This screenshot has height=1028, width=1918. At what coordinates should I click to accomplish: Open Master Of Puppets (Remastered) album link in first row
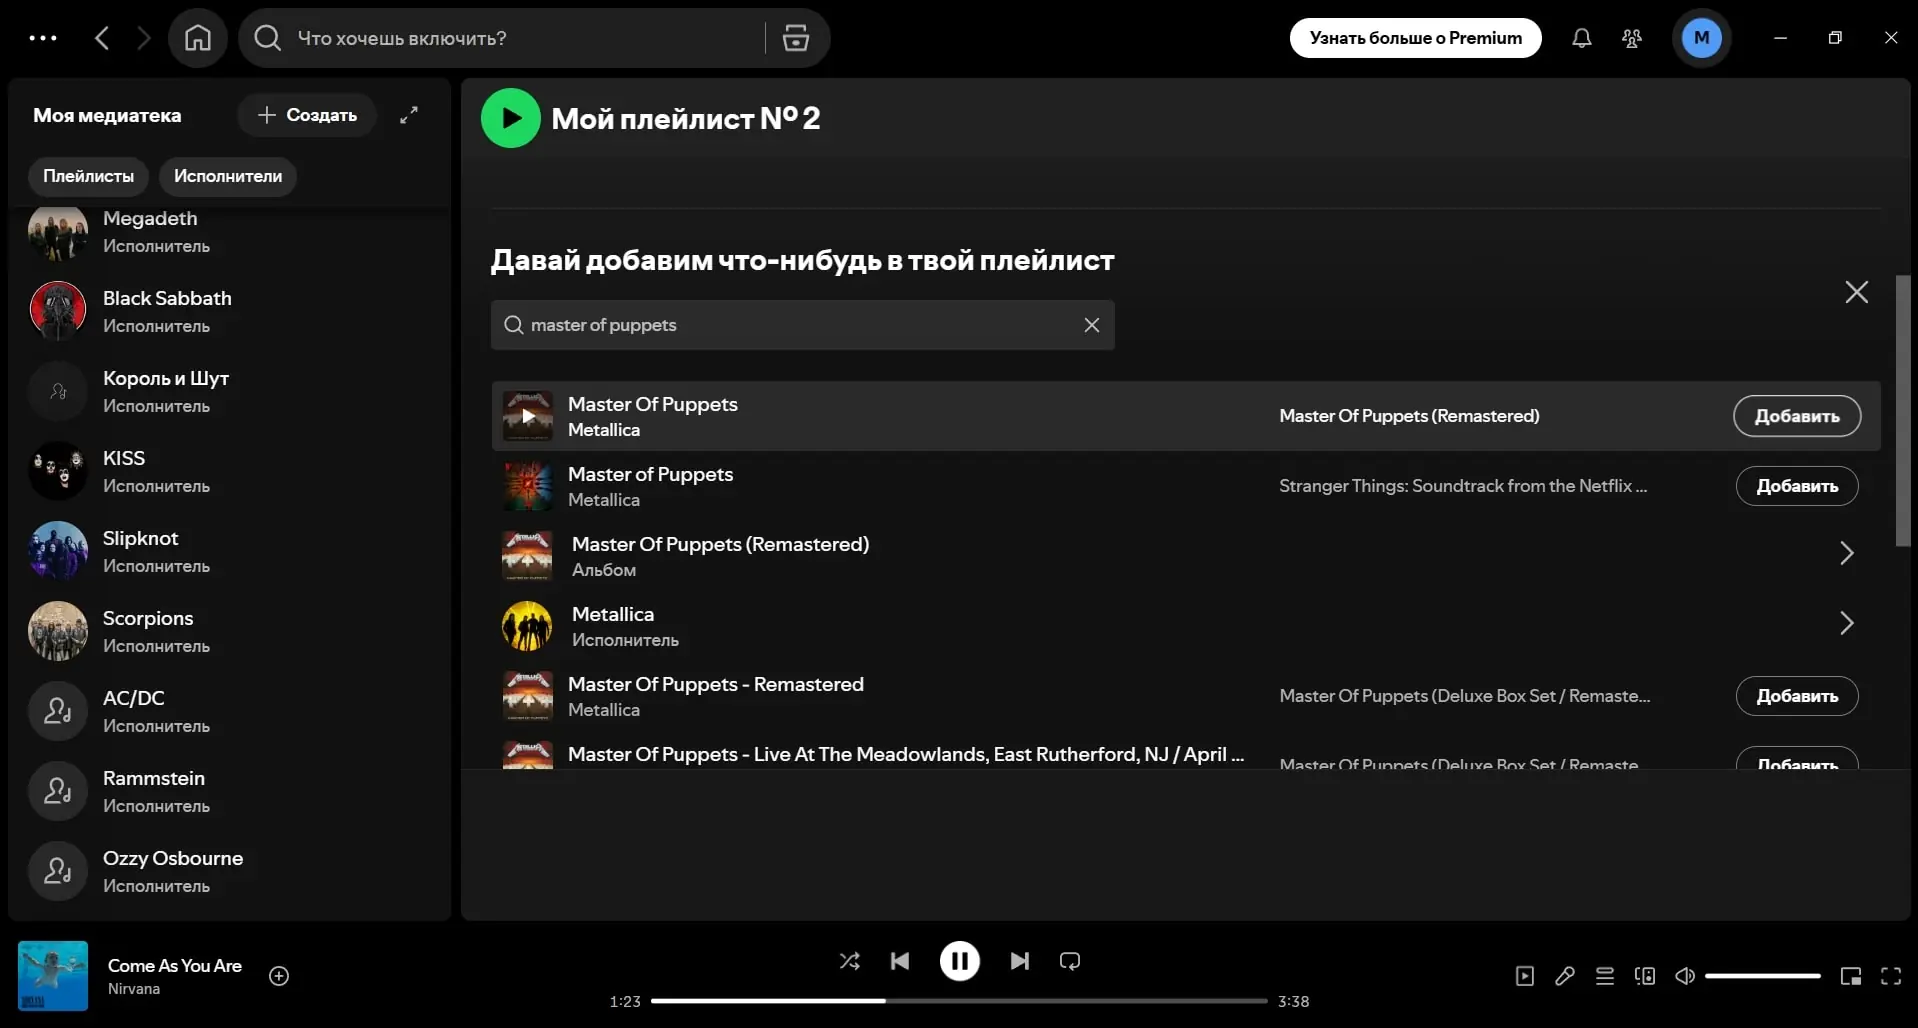click(x=1409, y=416)
